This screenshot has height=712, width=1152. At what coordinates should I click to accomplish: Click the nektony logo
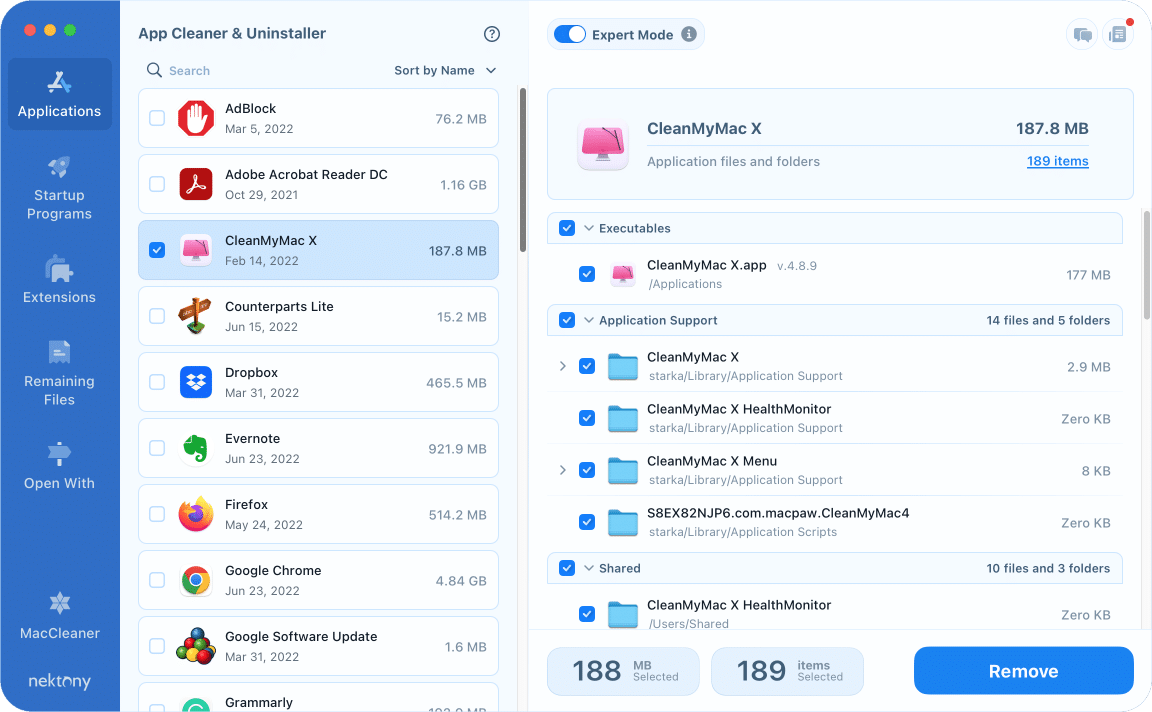(x=60, y=681)
